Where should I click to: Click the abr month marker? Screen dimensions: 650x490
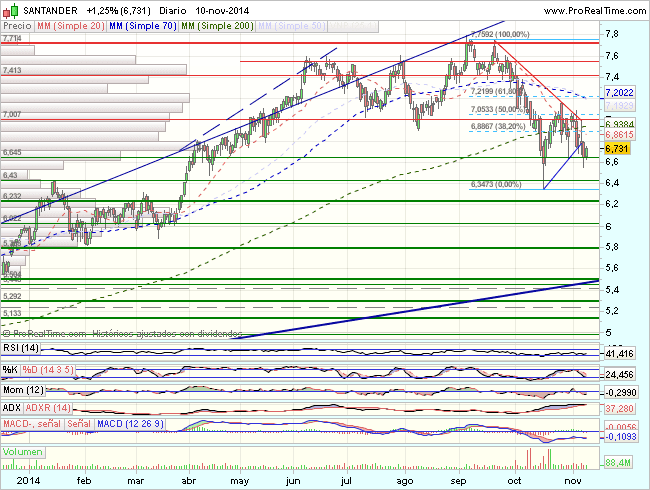(189, 481)
